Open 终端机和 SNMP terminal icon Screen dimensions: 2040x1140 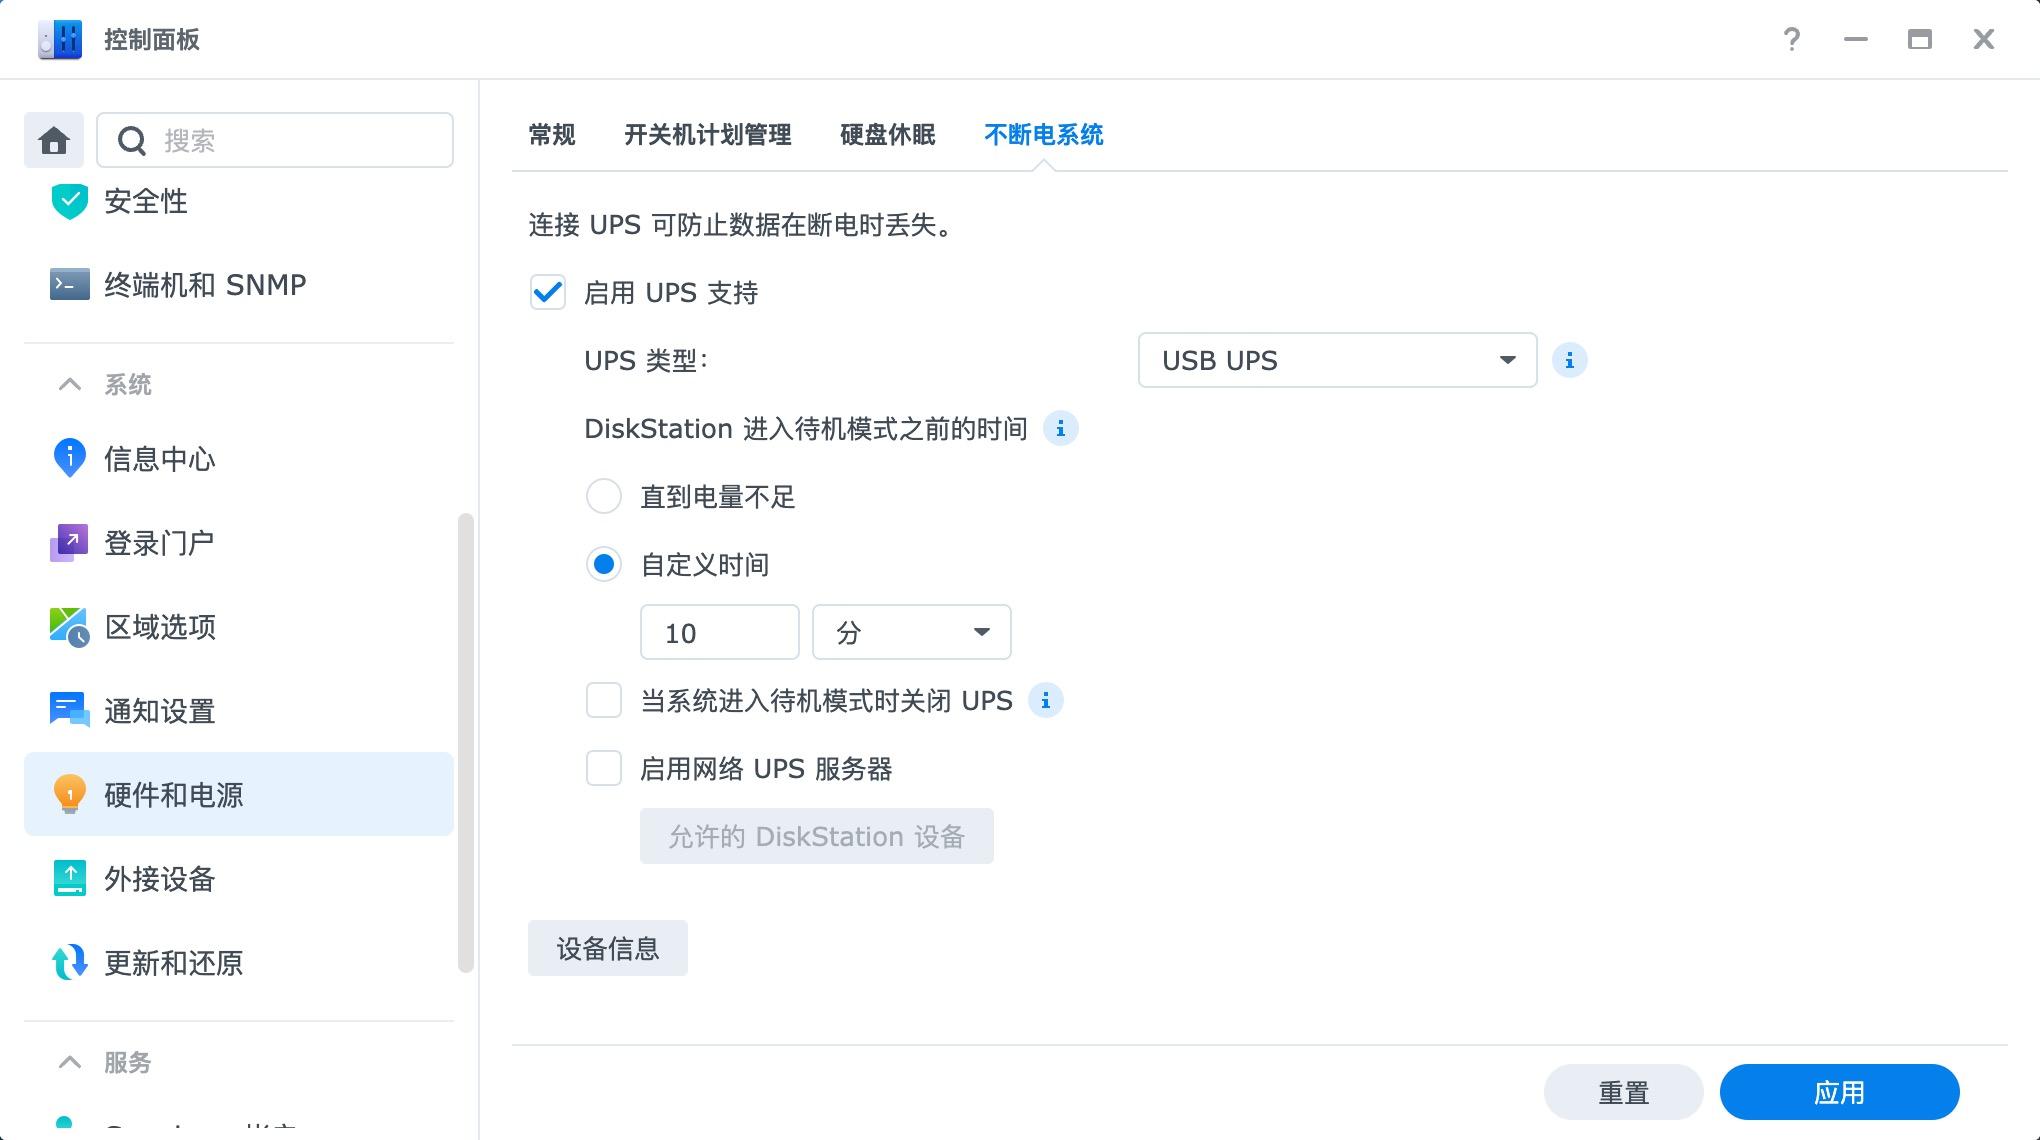[x=70, y=285]
